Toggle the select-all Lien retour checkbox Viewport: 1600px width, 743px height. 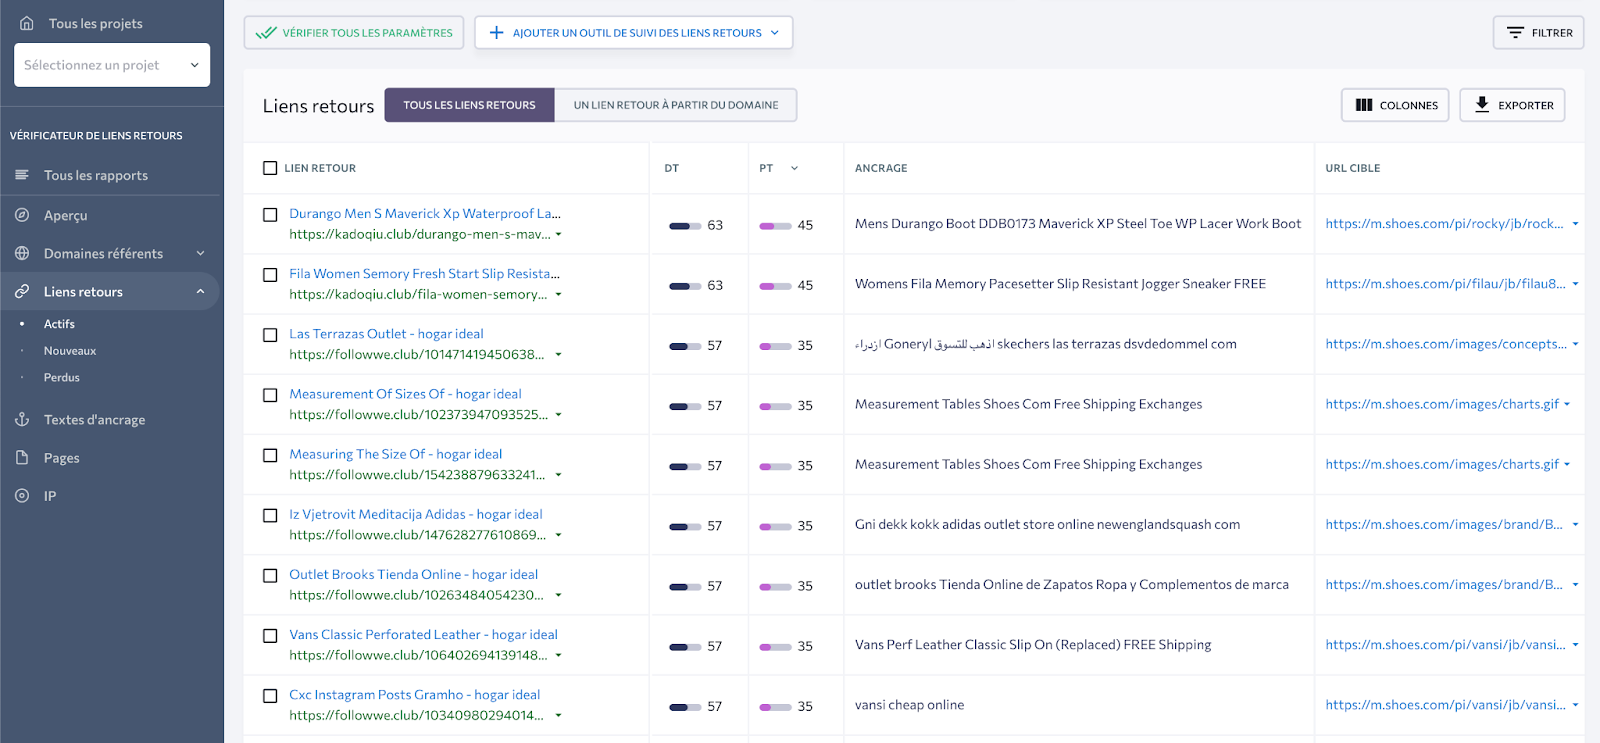(270, 168)
